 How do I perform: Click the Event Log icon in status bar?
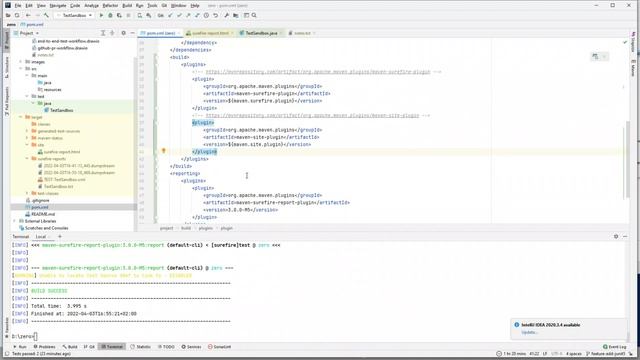click(614, 347)
